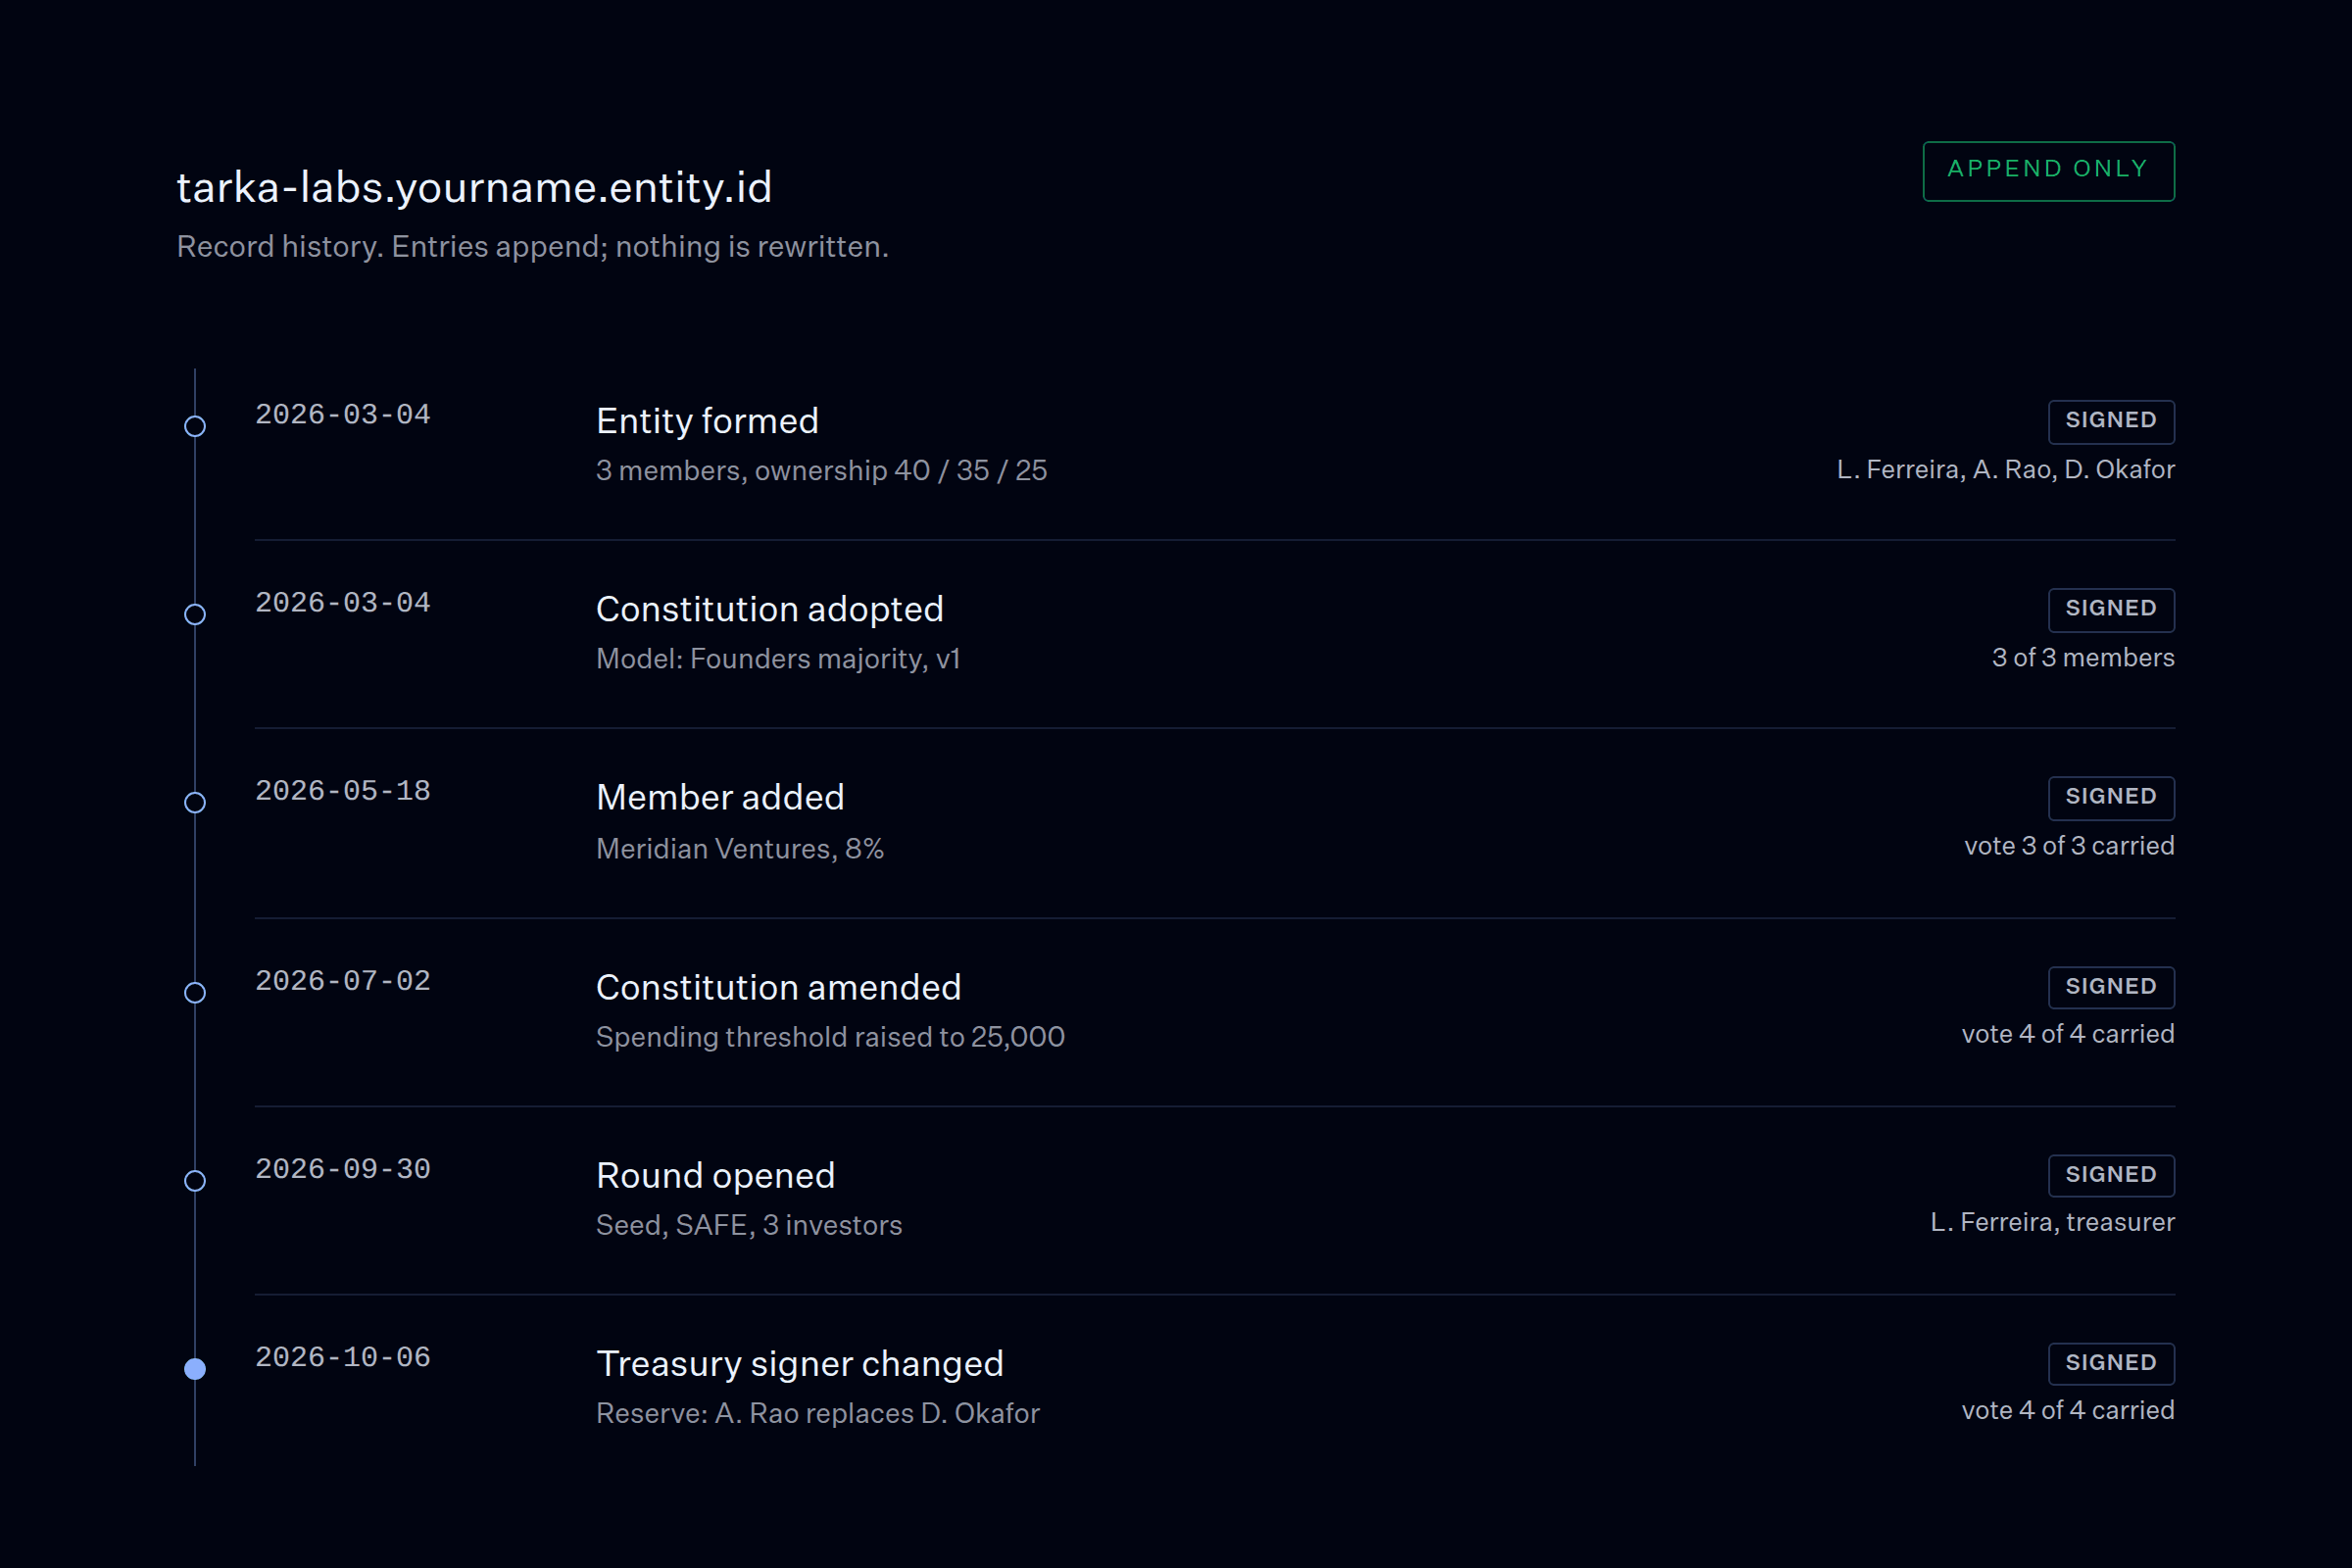Click signers 'L. Ferreira, A. Rao, D. Okafor'

[2005, 469]
